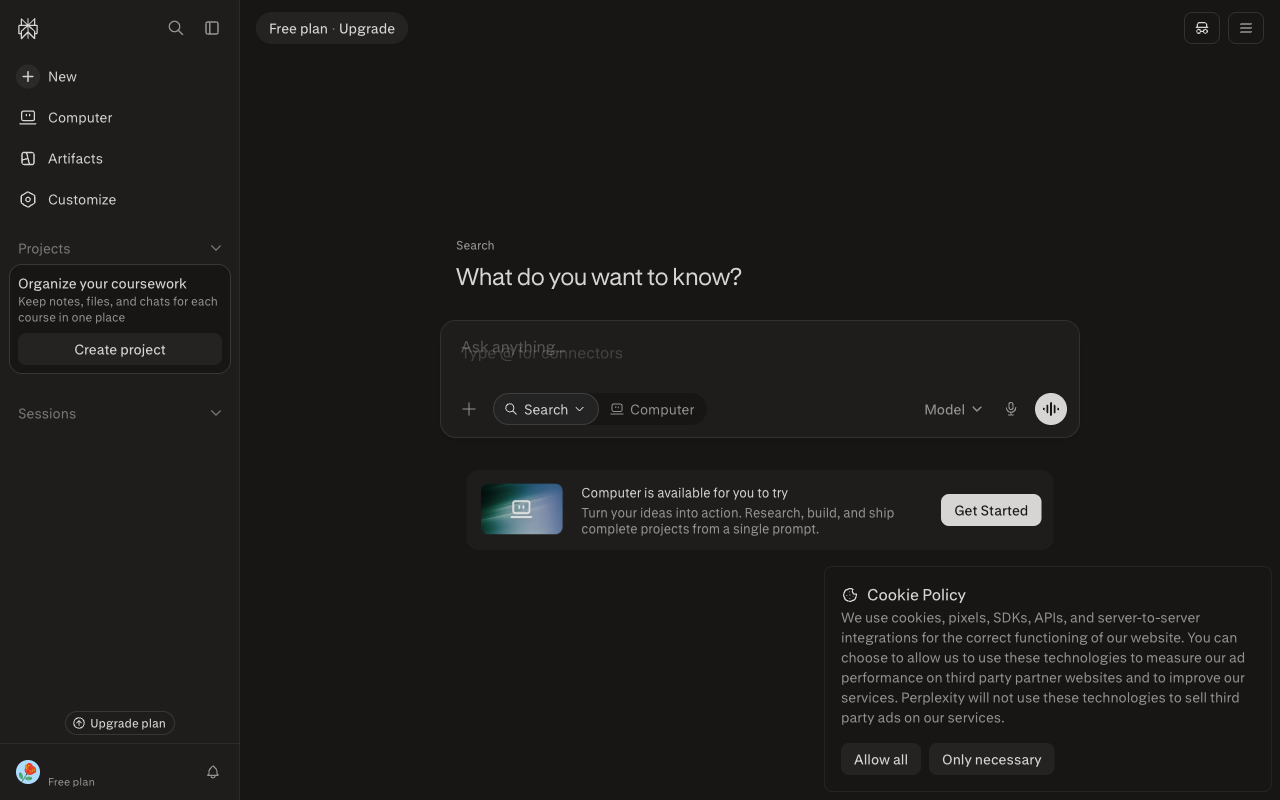Open the user profile avatar
Screen dimensions: 1280x800
[28, 772]
